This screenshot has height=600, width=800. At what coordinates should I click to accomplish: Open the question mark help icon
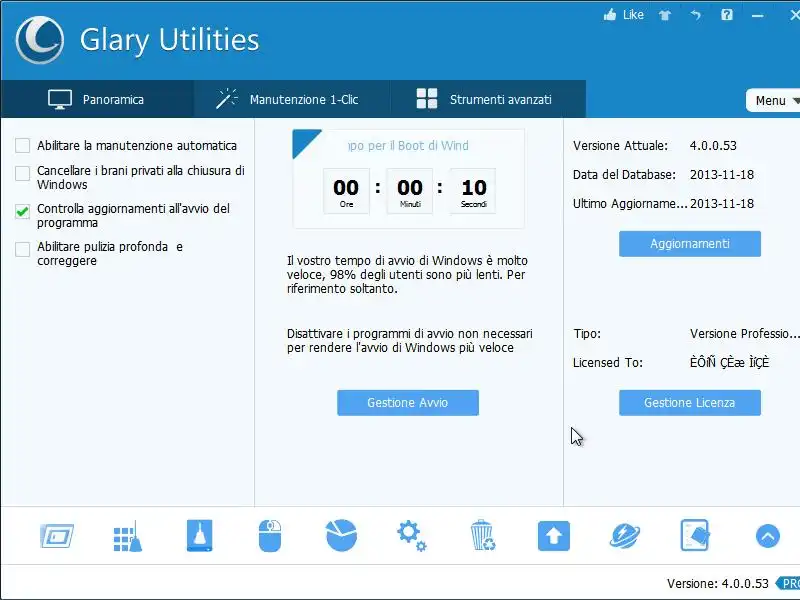[x=727, y=15]
